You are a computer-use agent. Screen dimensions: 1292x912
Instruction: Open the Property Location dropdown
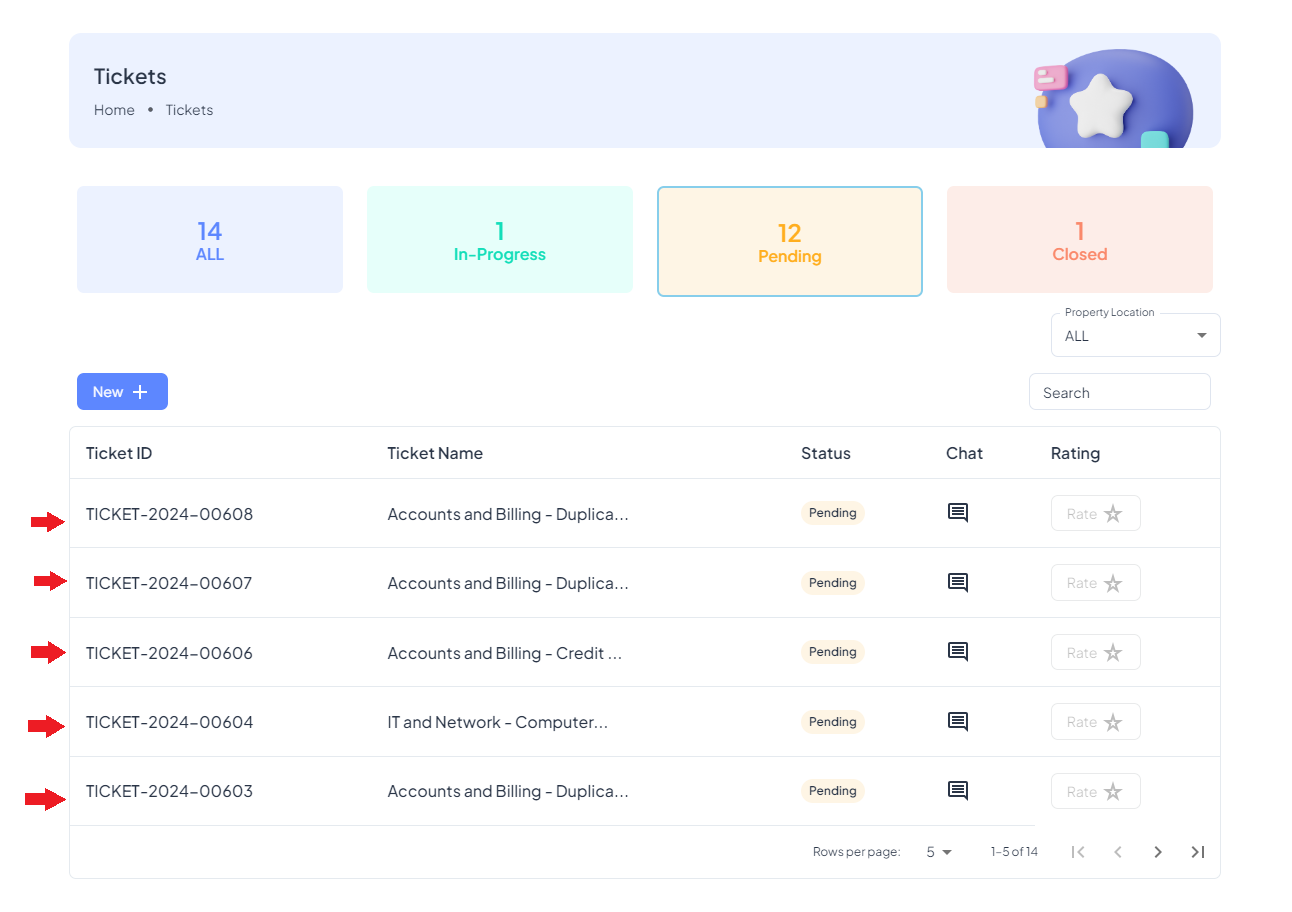pos(1135,336)
